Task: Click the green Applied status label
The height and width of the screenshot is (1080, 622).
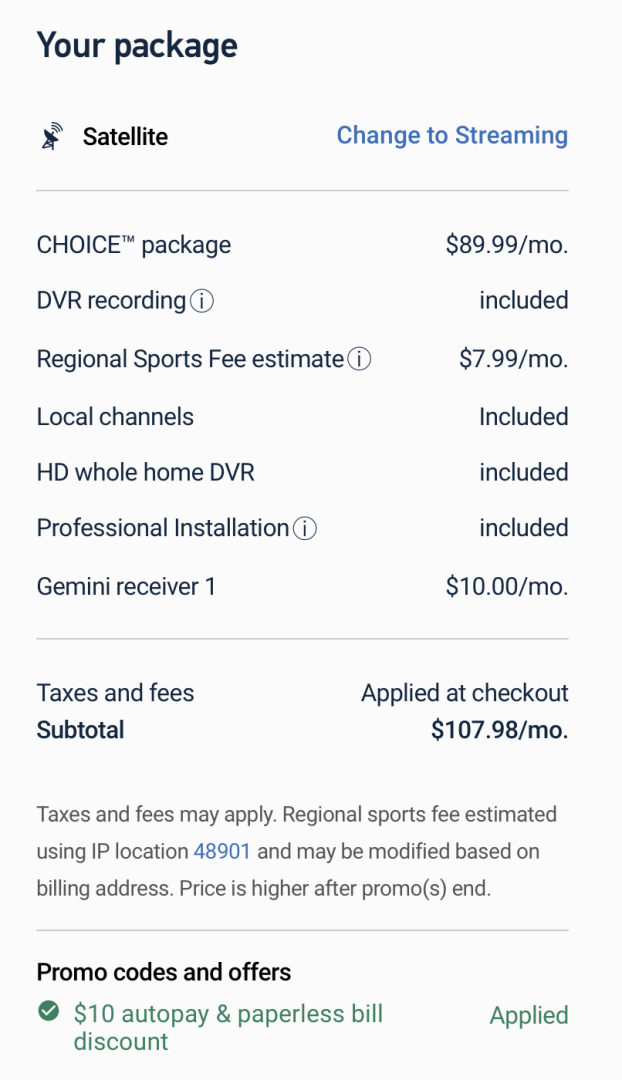Action: click(528, 1016)
